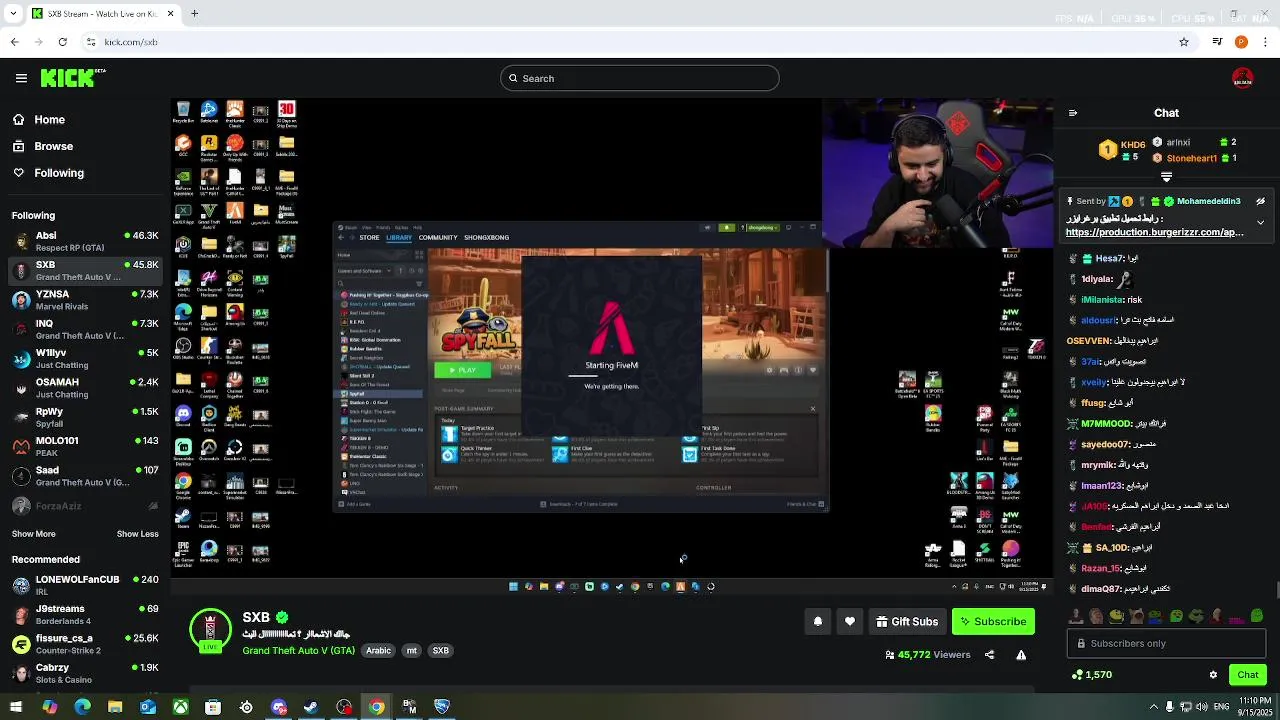Open Xbox app from taskbar

click(180, 707)
